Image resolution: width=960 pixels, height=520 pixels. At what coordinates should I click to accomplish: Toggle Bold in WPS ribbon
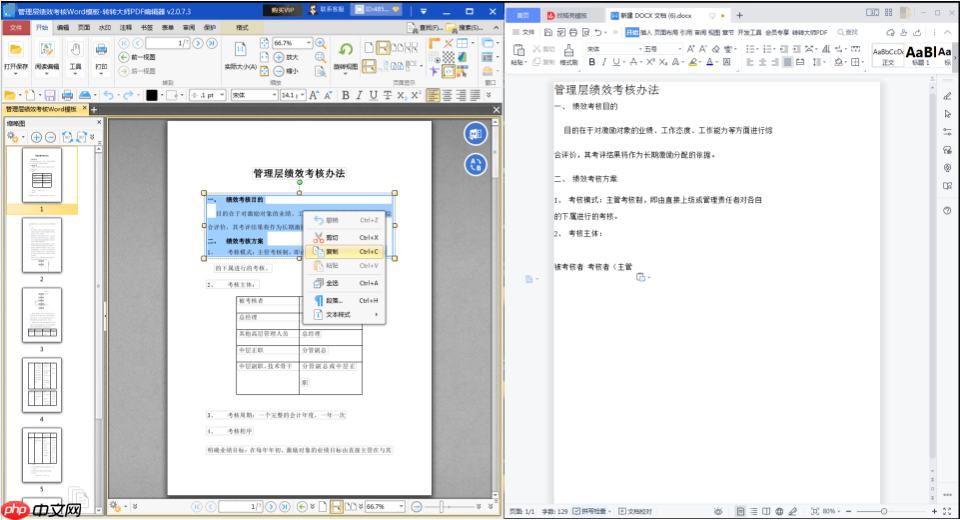(591, 62)
